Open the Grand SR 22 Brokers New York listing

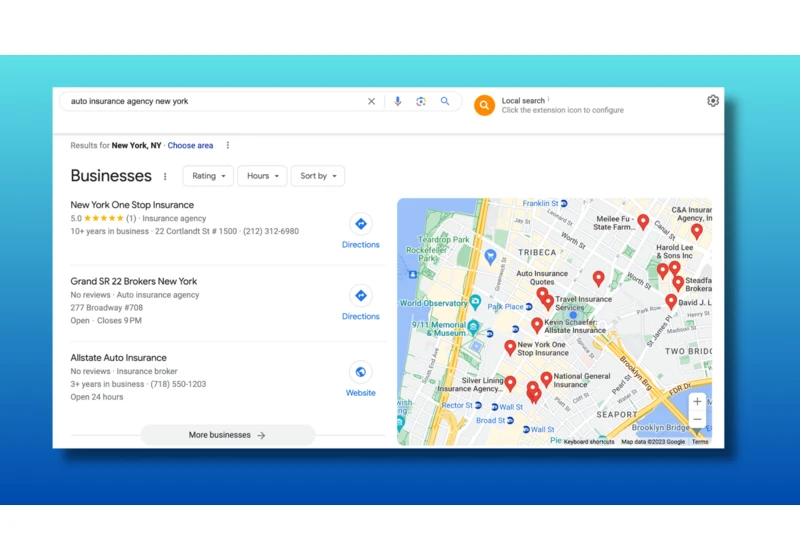[134, 281]
